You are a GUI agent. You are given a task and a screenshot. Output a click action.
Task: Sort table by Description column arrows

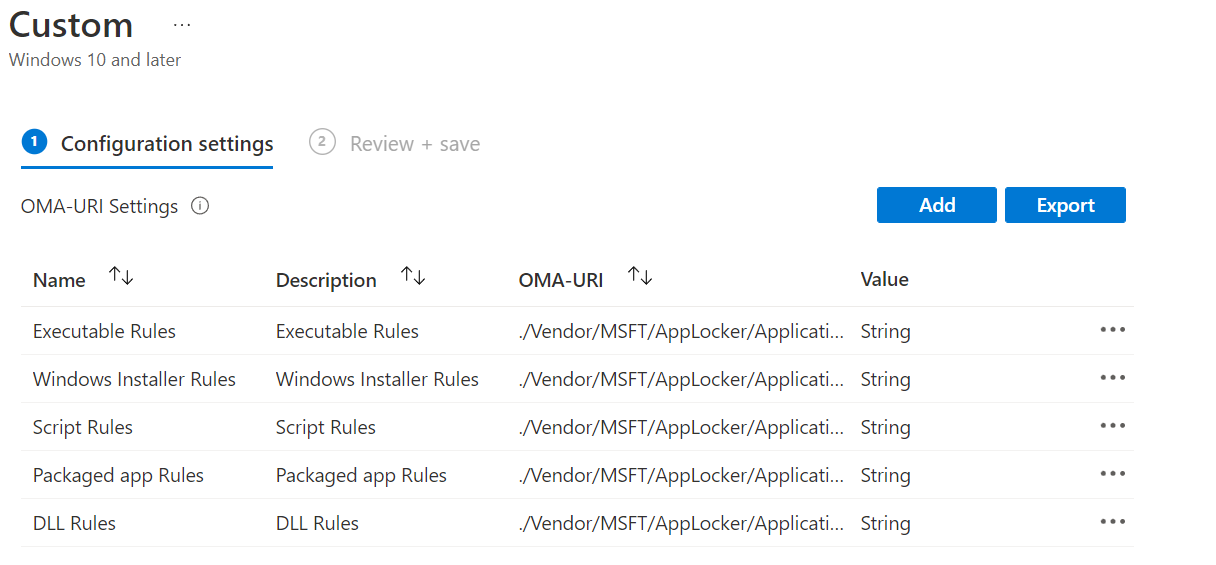tap(413, 277)
